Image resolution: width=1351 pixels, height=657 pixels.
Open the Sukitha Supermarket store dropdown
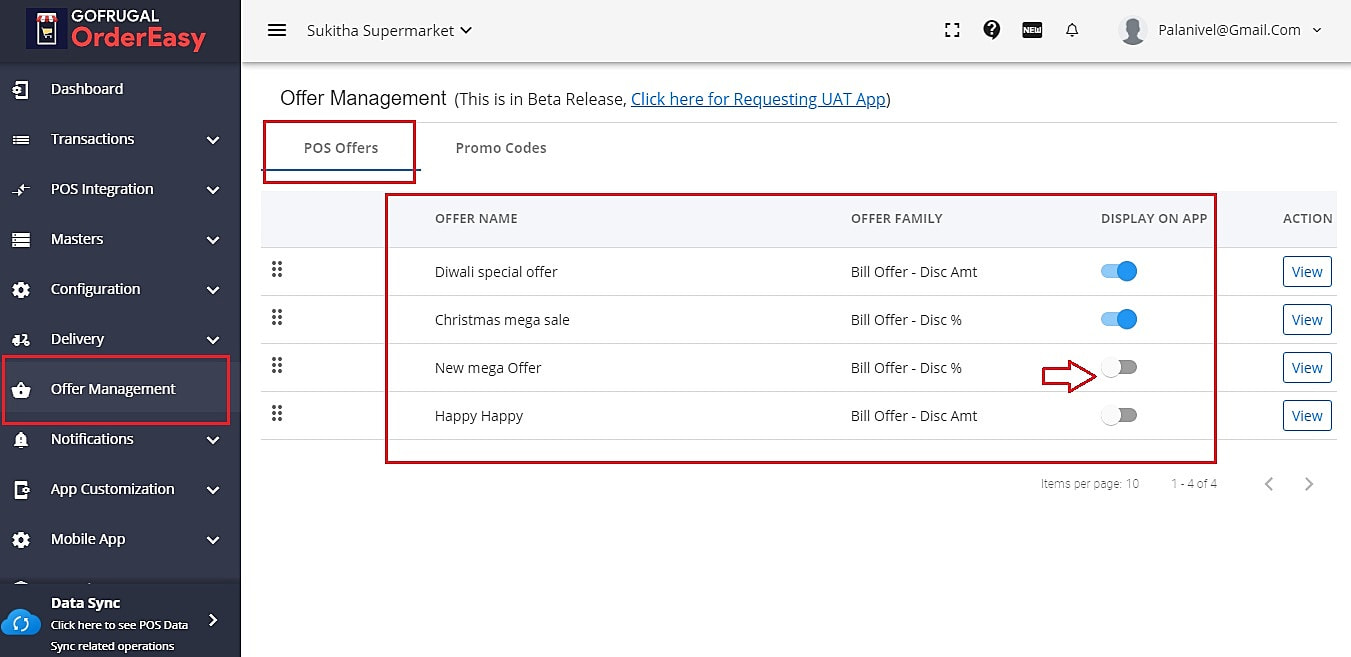tap(389, 30)
